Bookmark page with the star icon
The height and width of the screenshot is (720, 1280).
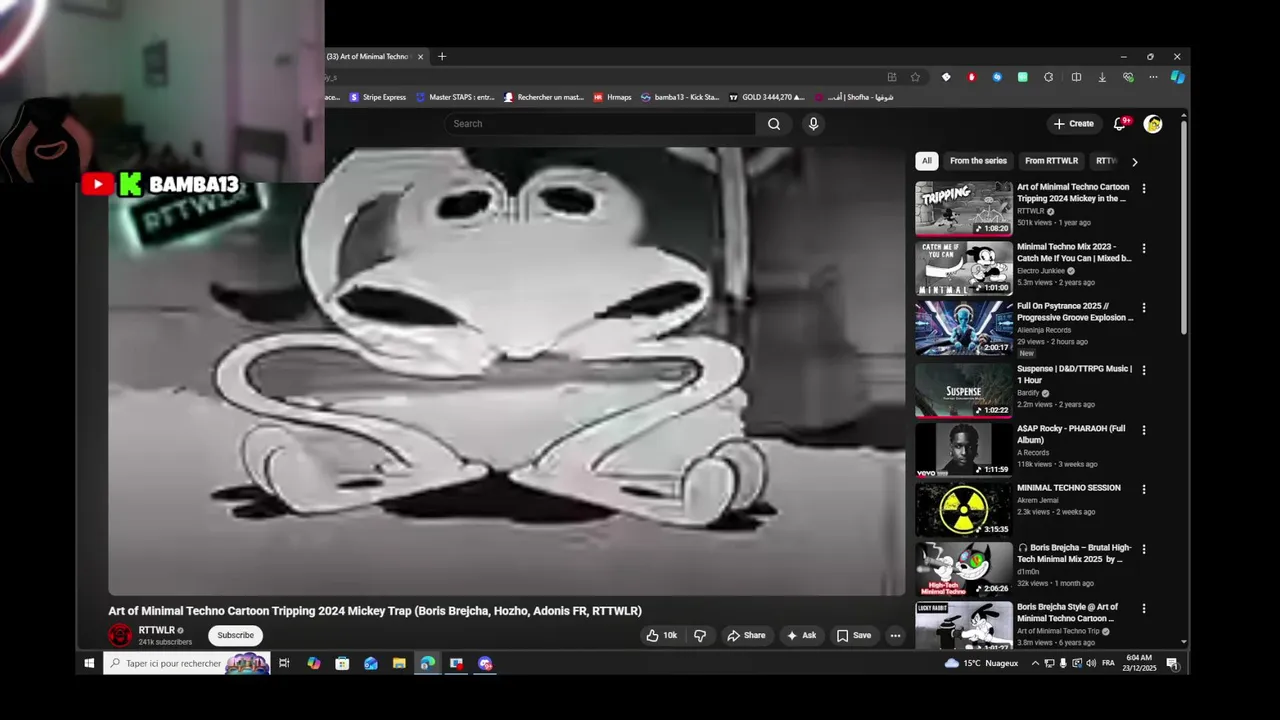pyautogui.click(x=915, y=77)
